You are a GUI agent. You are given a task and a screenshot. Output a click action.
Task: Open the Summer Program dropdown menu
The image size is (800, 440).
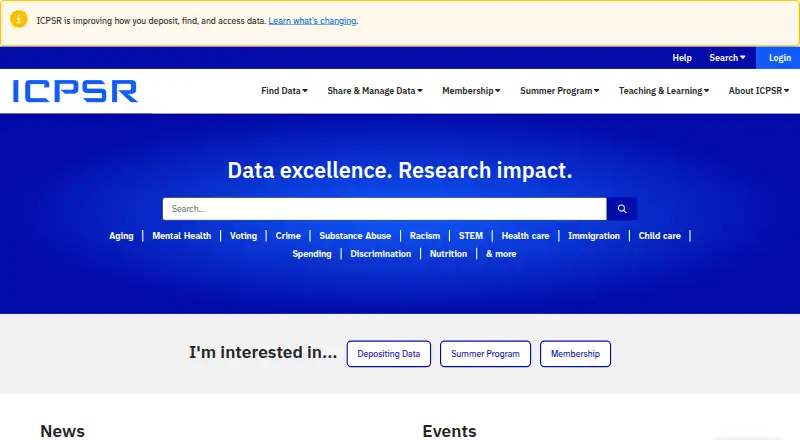pyautogui.click(x=559, y=91)
